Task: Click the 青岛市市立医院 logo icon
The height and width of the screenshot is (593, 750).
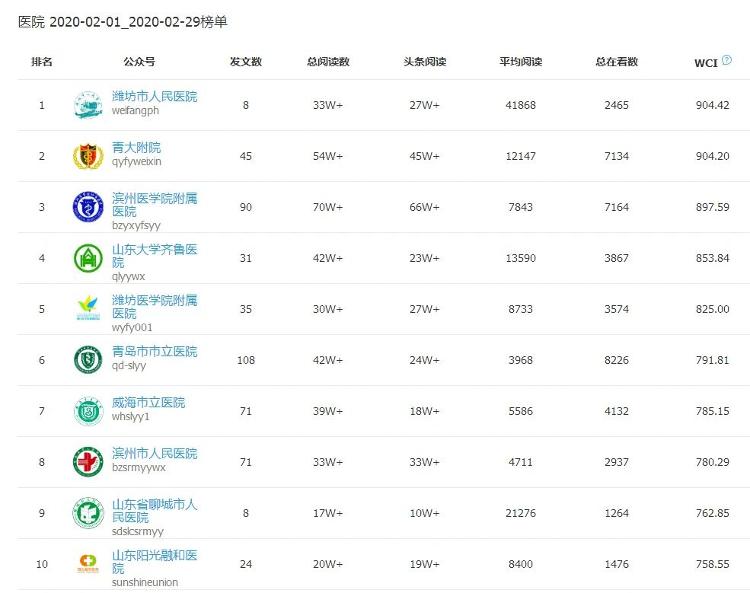Action: coord(88,360)
